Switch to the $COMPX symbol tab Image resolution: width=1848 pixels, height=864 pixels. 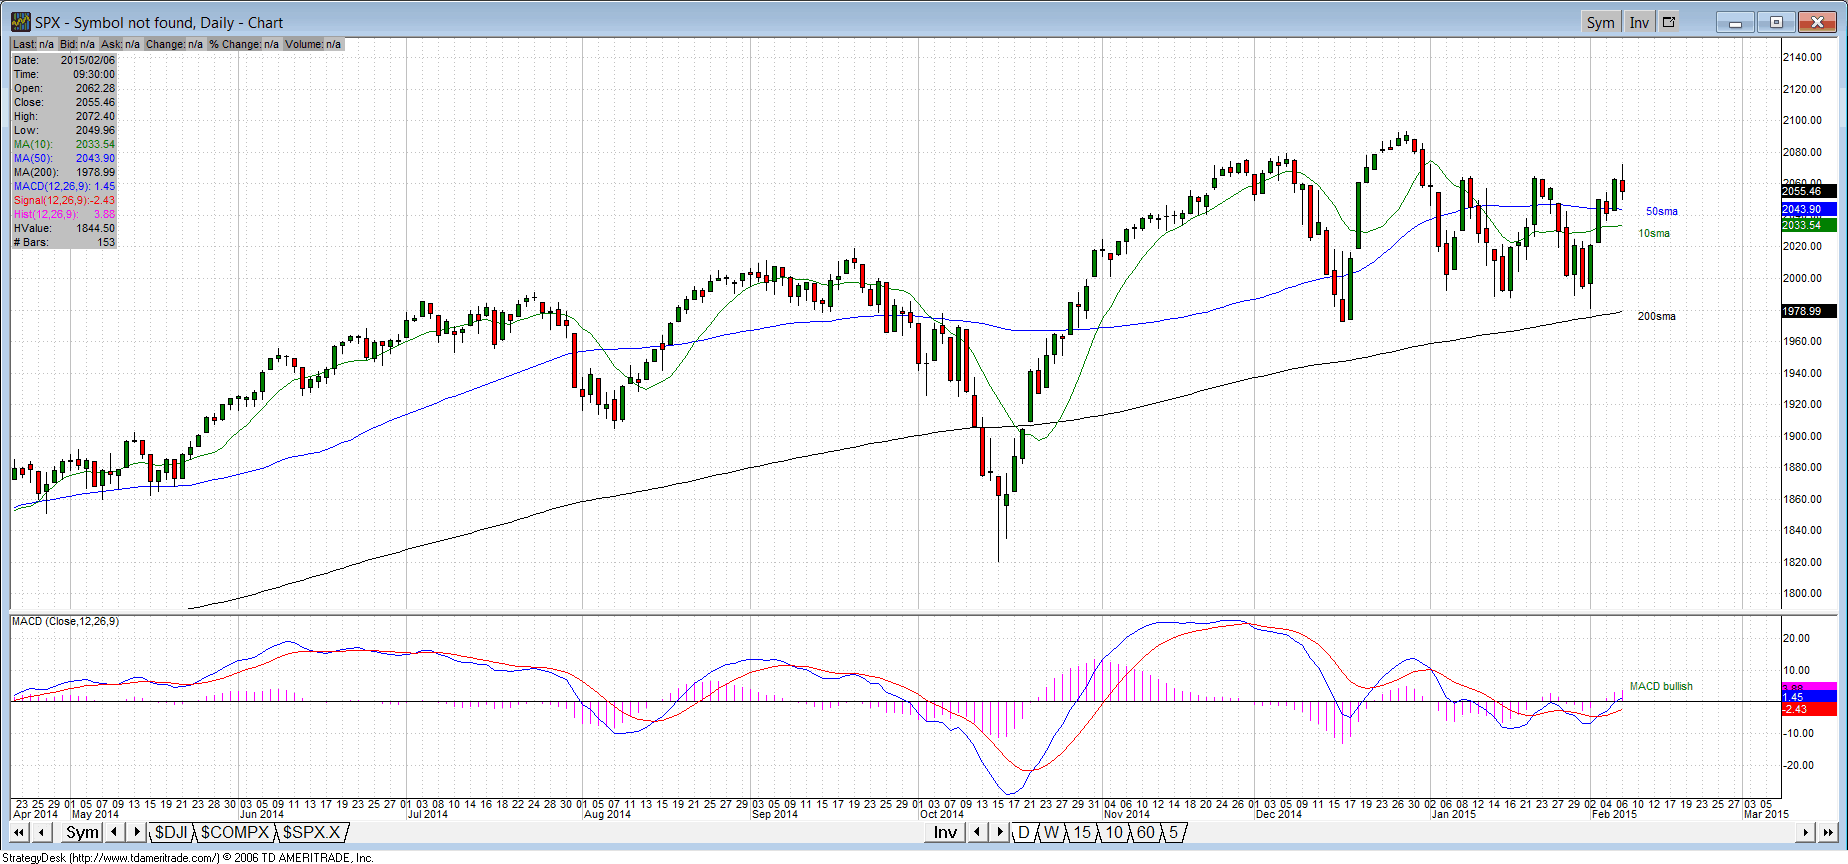coord(235,833)
